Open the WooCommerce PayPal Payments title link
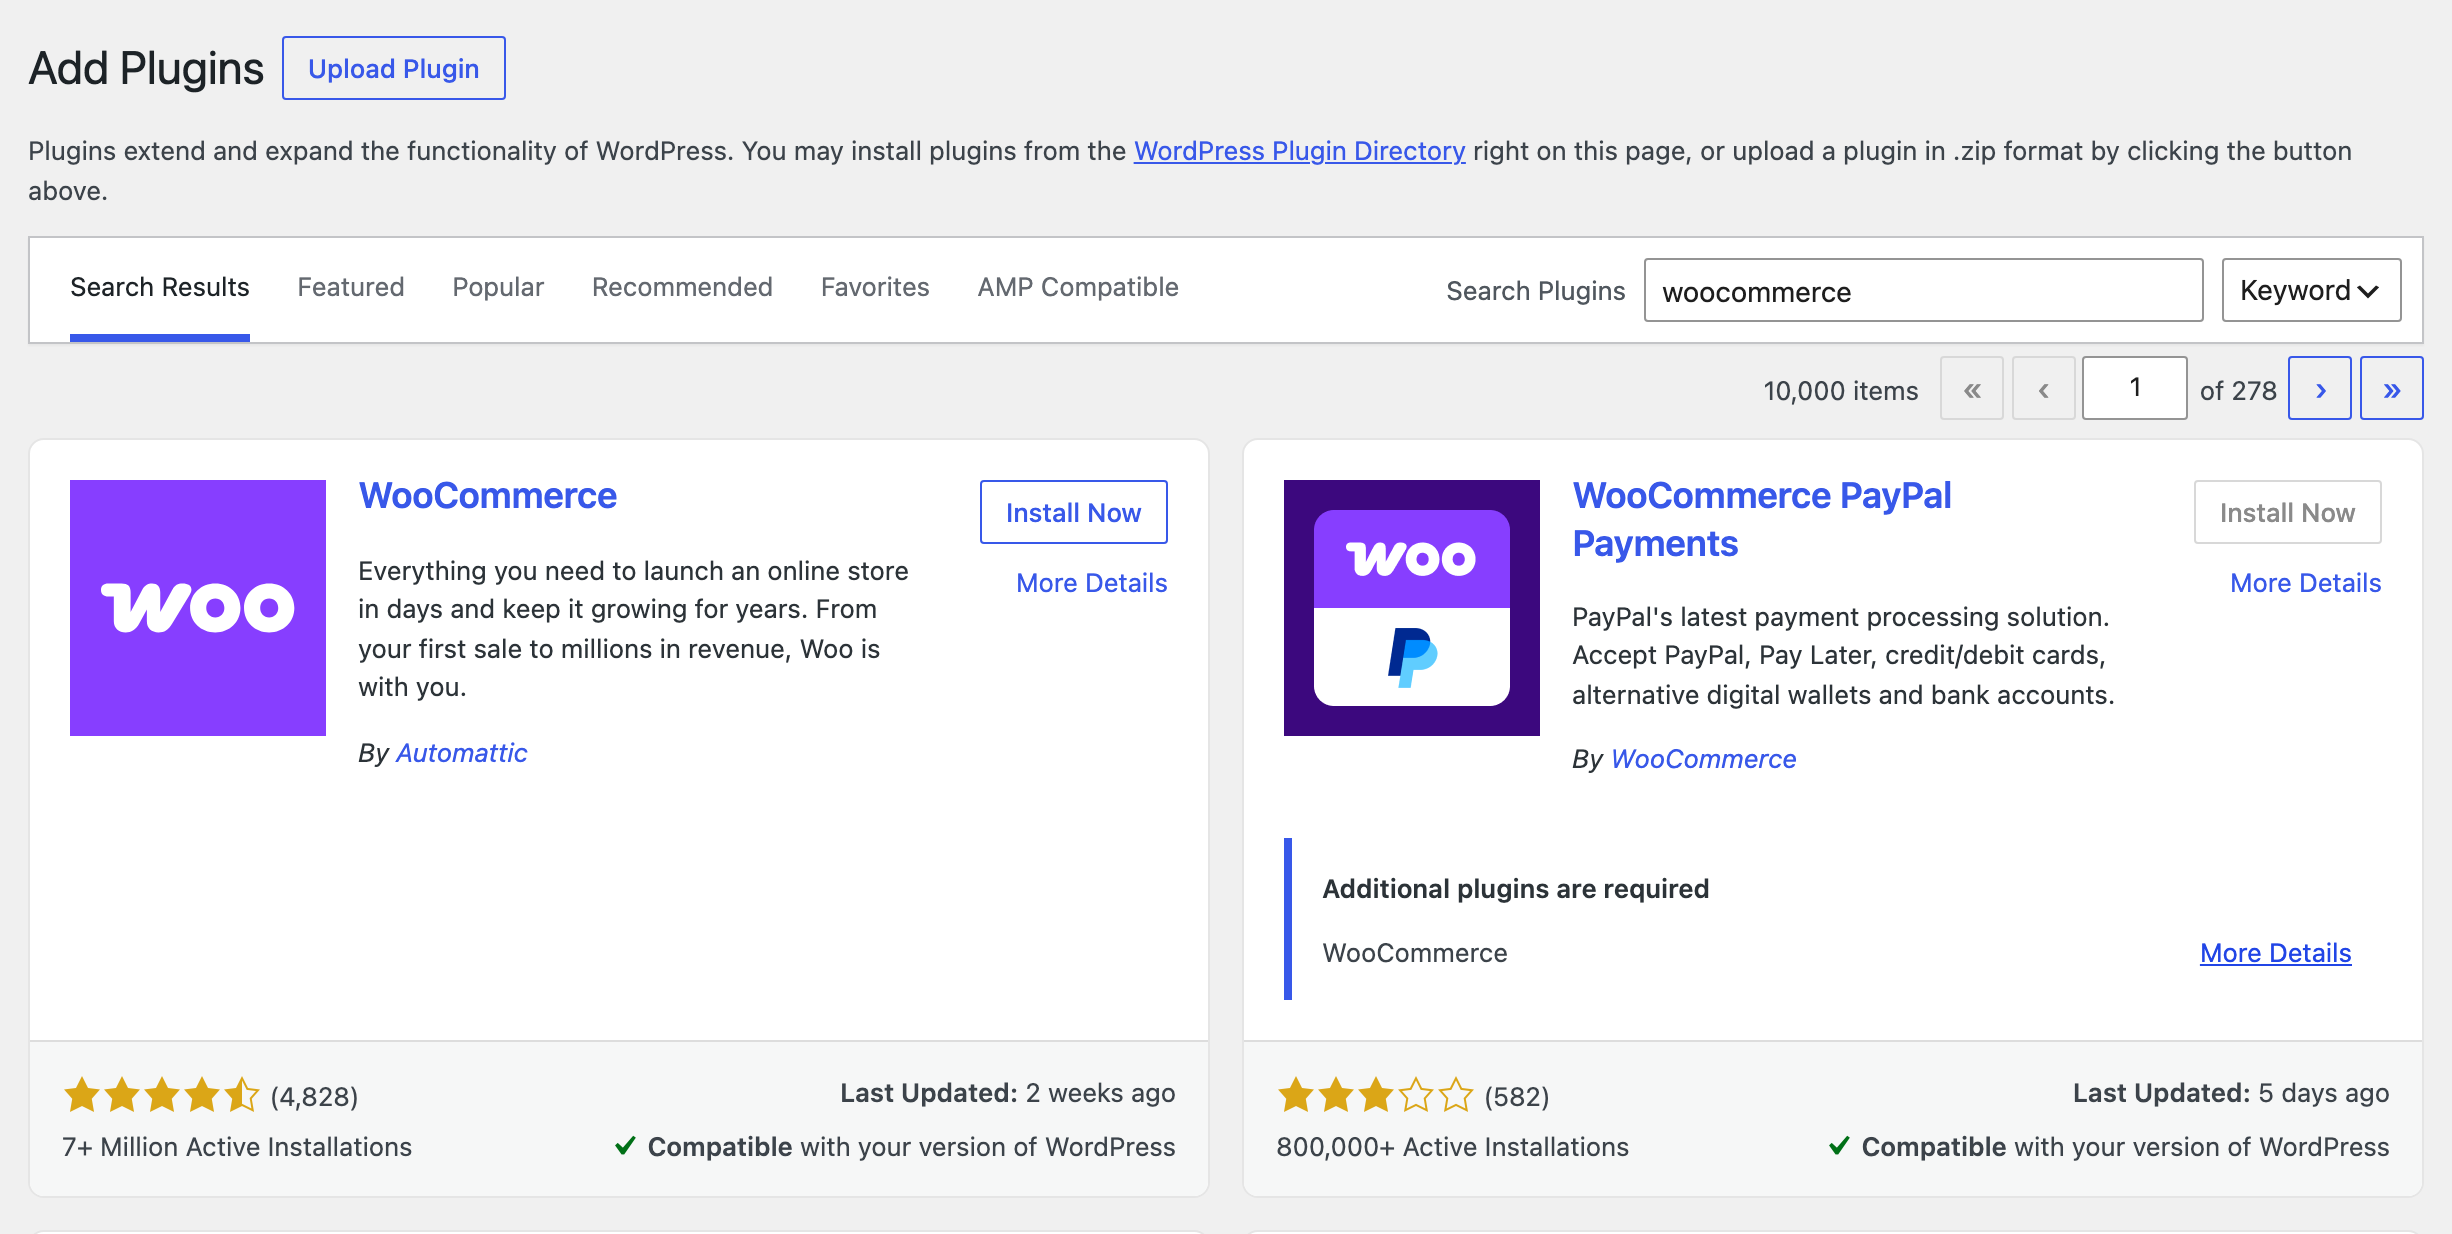The width and height of the screenshot is (2452, 1234). tap(1762, 519)
